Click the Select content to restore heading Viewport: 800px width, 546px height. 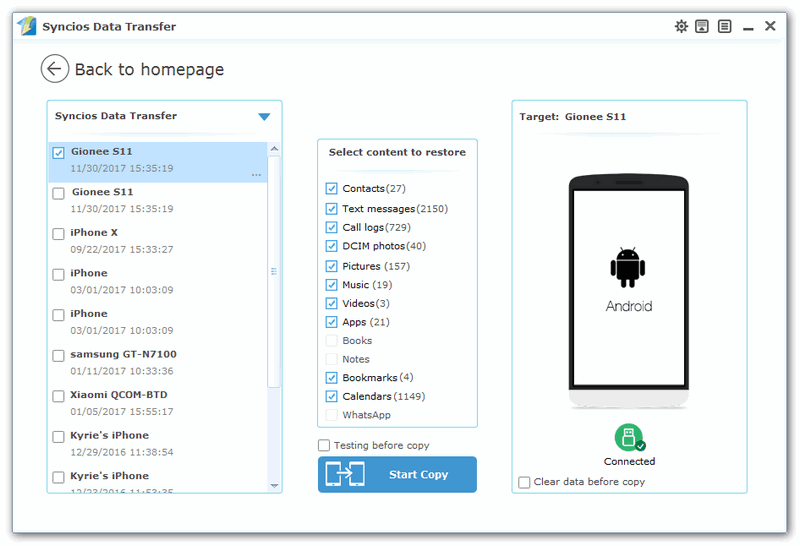point(397,152)
